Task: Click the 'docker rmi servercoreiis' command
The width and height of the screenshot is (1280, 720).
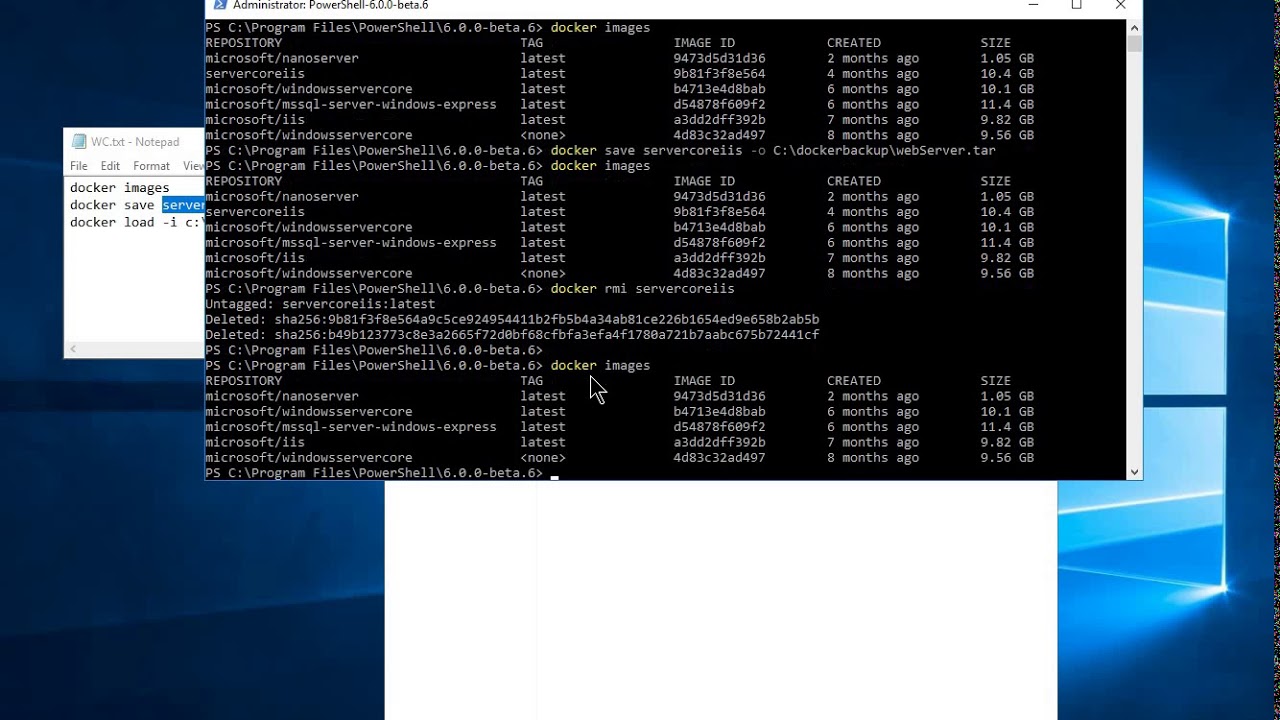Action: point(642,288)
